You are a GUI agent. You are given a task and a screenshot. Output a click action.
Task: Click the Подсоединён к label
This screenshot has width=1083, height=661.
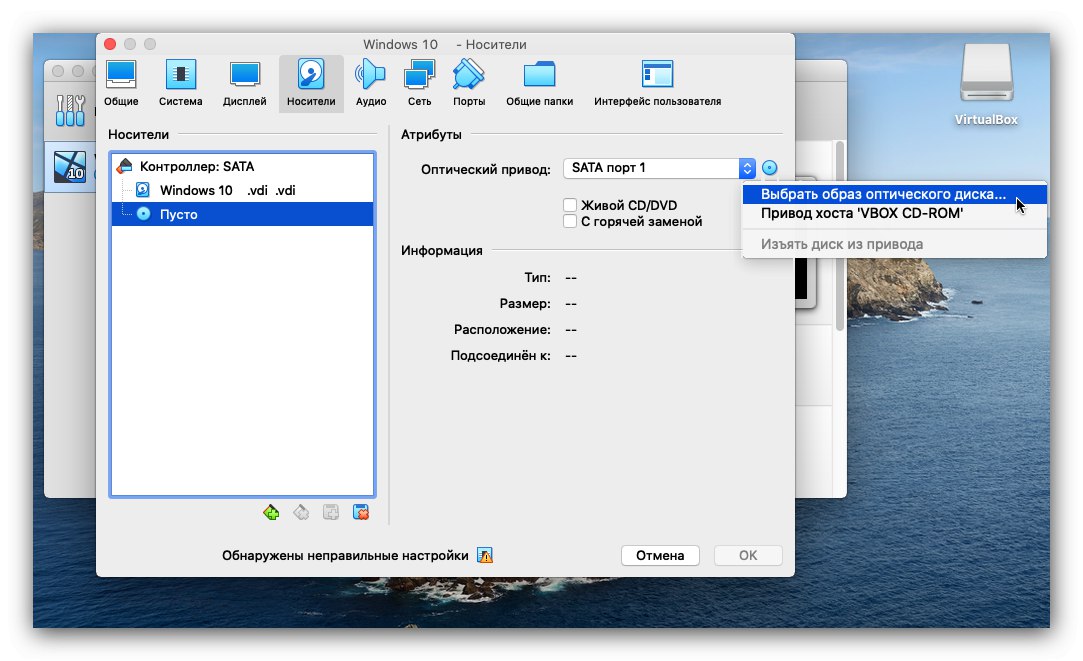point(501,356)
